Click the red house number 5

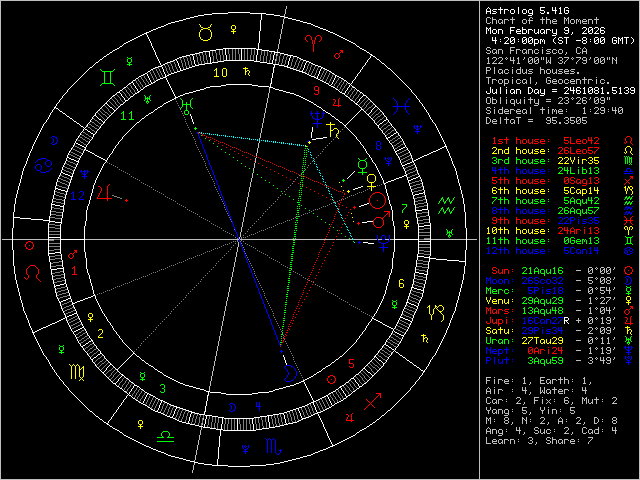pyautogui.click(x=351, y=364)
